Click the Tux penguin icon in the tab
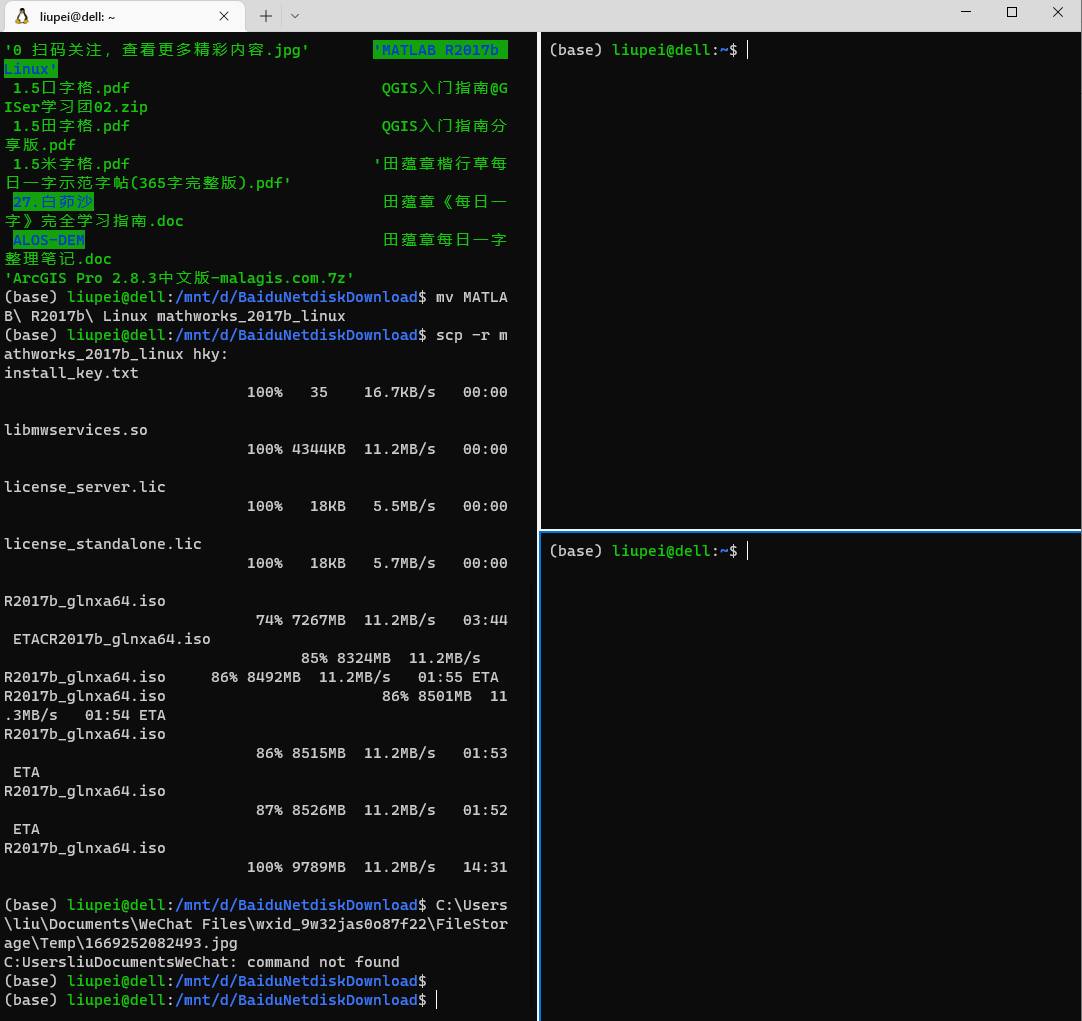The height and width of the screenshot is (1021, 1082). (x=22, y=16)
